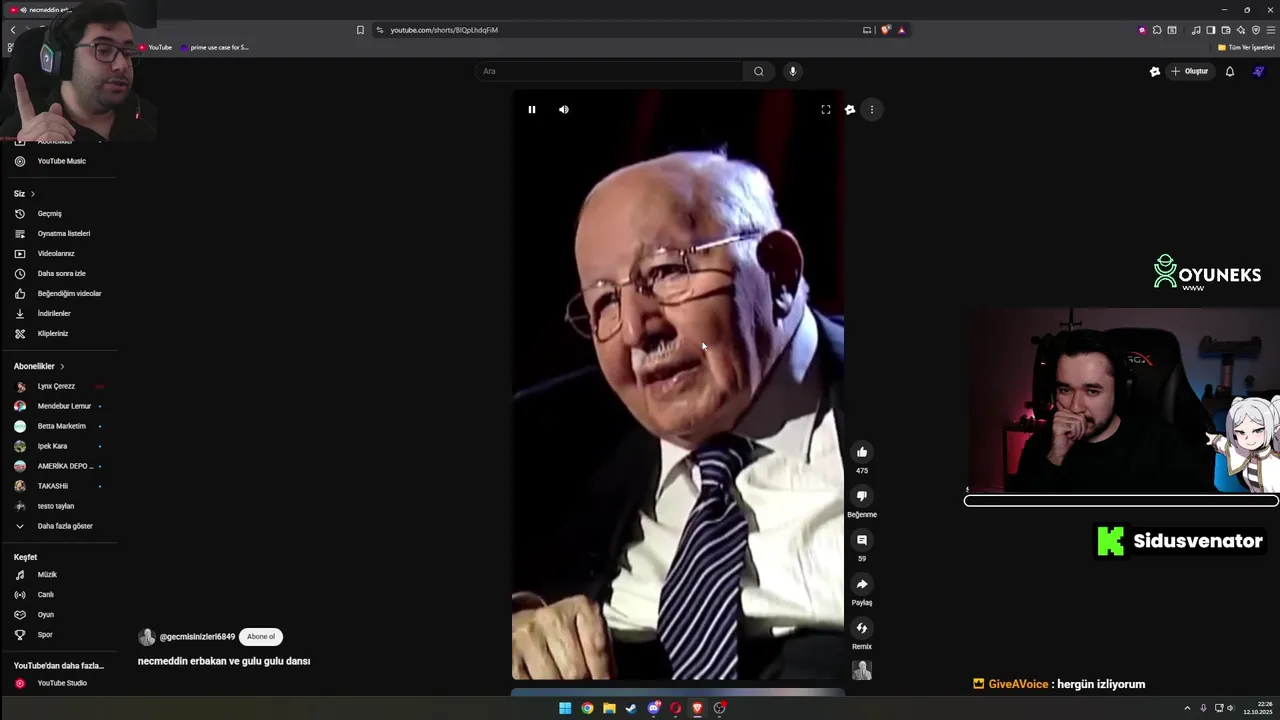Show hidden system tray icons
1280x720 pixels.
pos(1187,708)
